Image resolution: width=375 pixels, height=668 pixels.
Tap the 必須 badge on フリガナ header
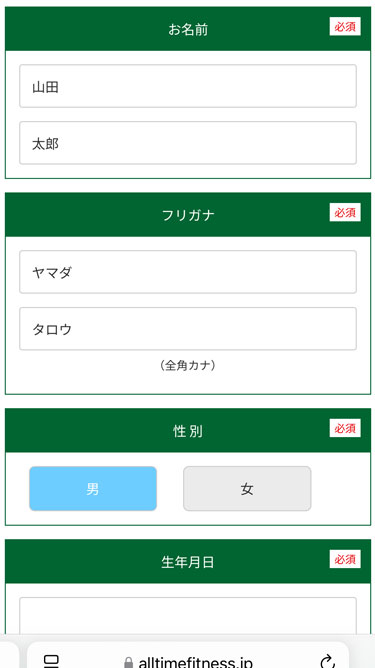tap(345, 212)
